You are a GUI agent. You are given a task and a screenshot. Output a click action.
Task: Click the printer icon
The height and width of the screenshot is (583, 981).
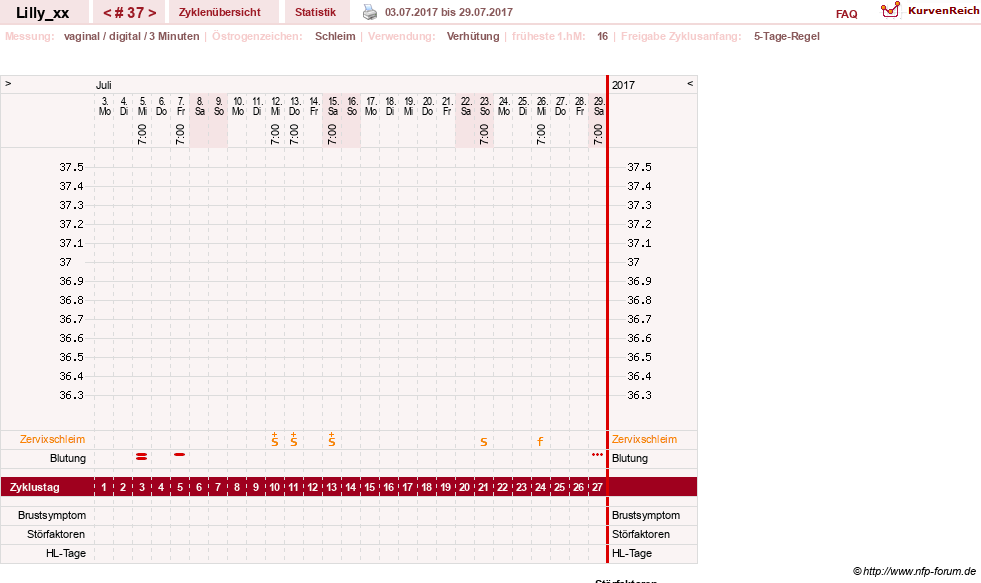pyautogui.click(x=370, y=12)
